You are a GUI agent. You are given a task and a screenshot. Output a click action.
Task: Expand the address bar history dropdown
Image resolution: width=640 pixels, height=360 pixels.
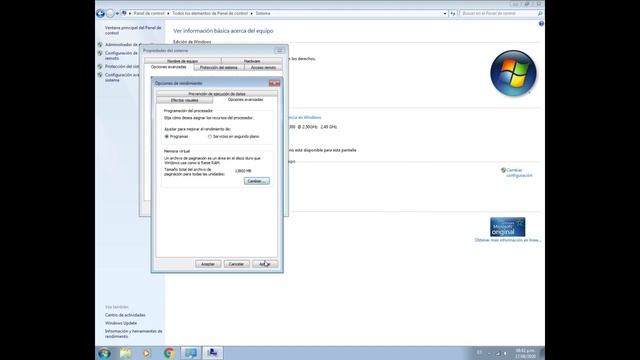tap(445, 13)
